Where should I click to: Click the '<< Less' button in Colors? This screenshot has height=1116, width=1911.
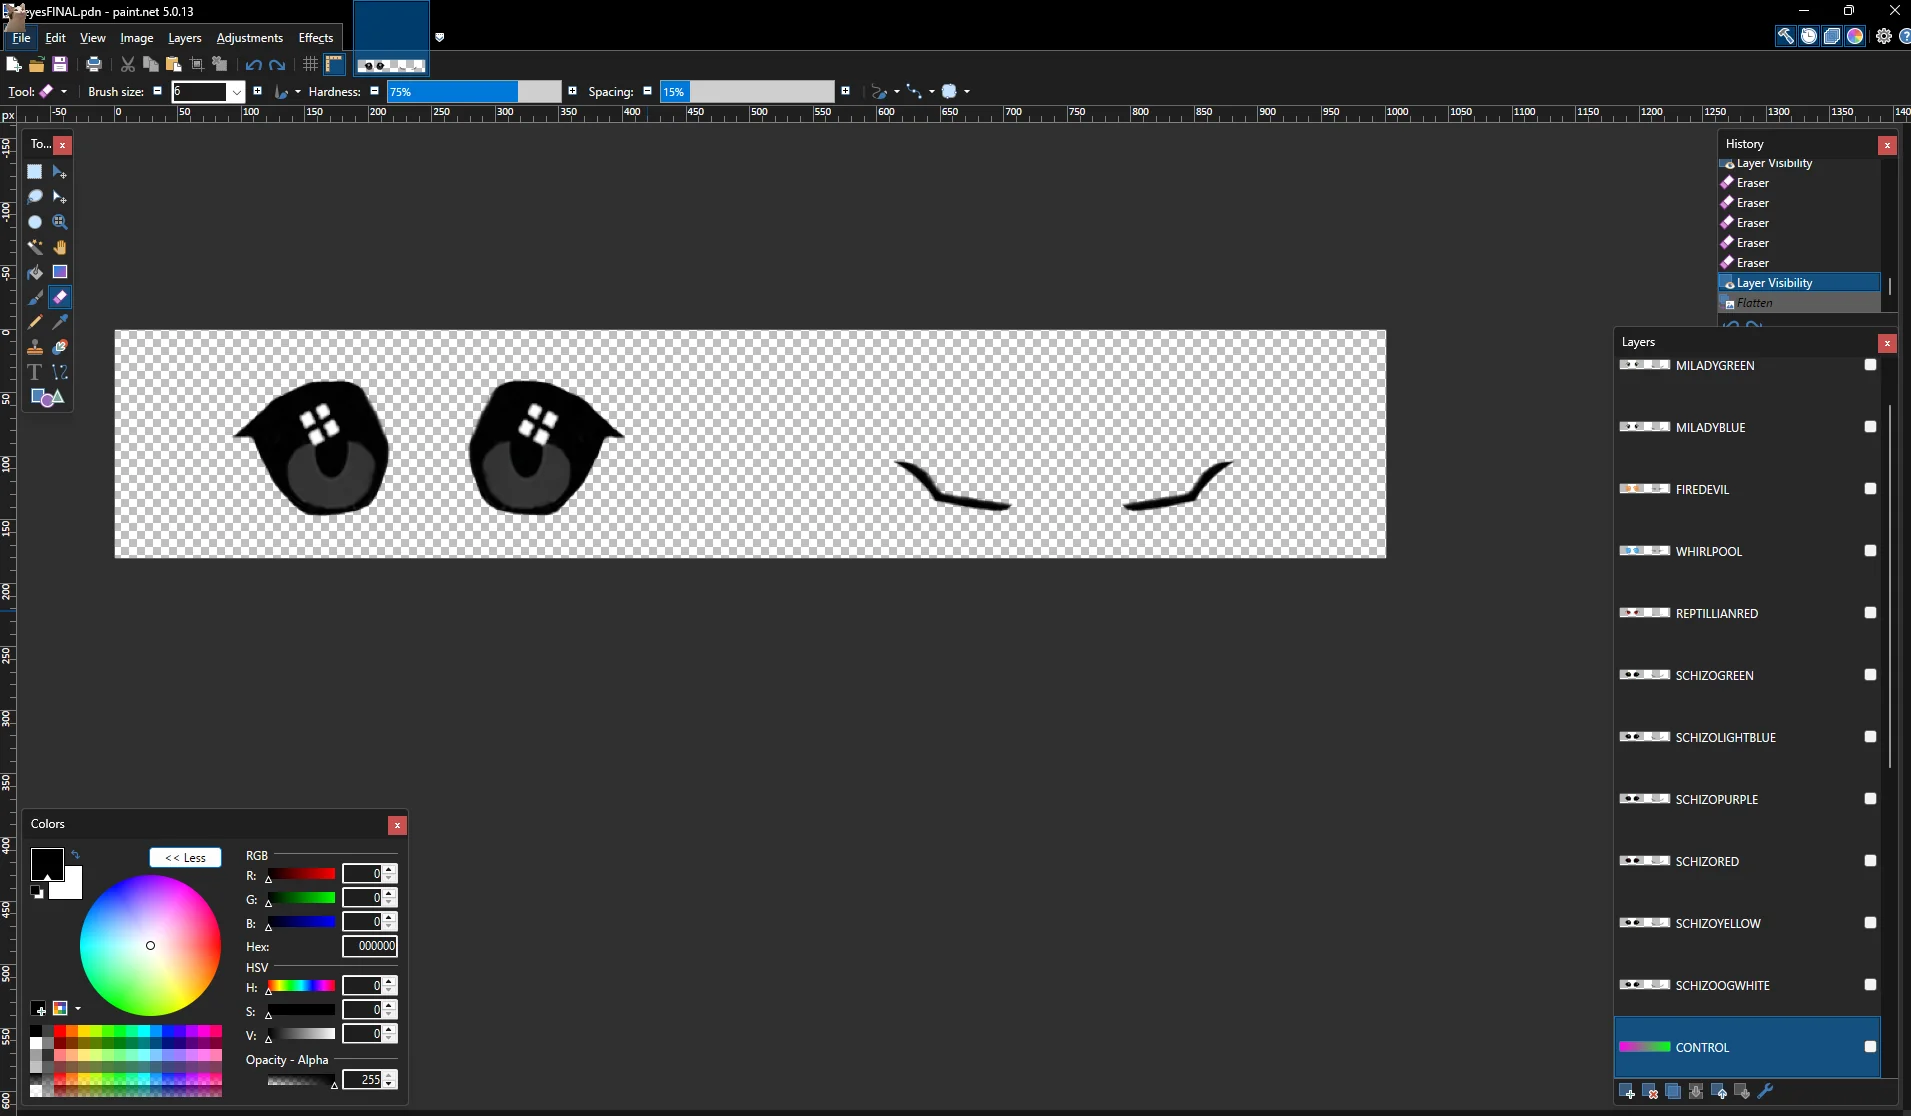coord(185,858)
